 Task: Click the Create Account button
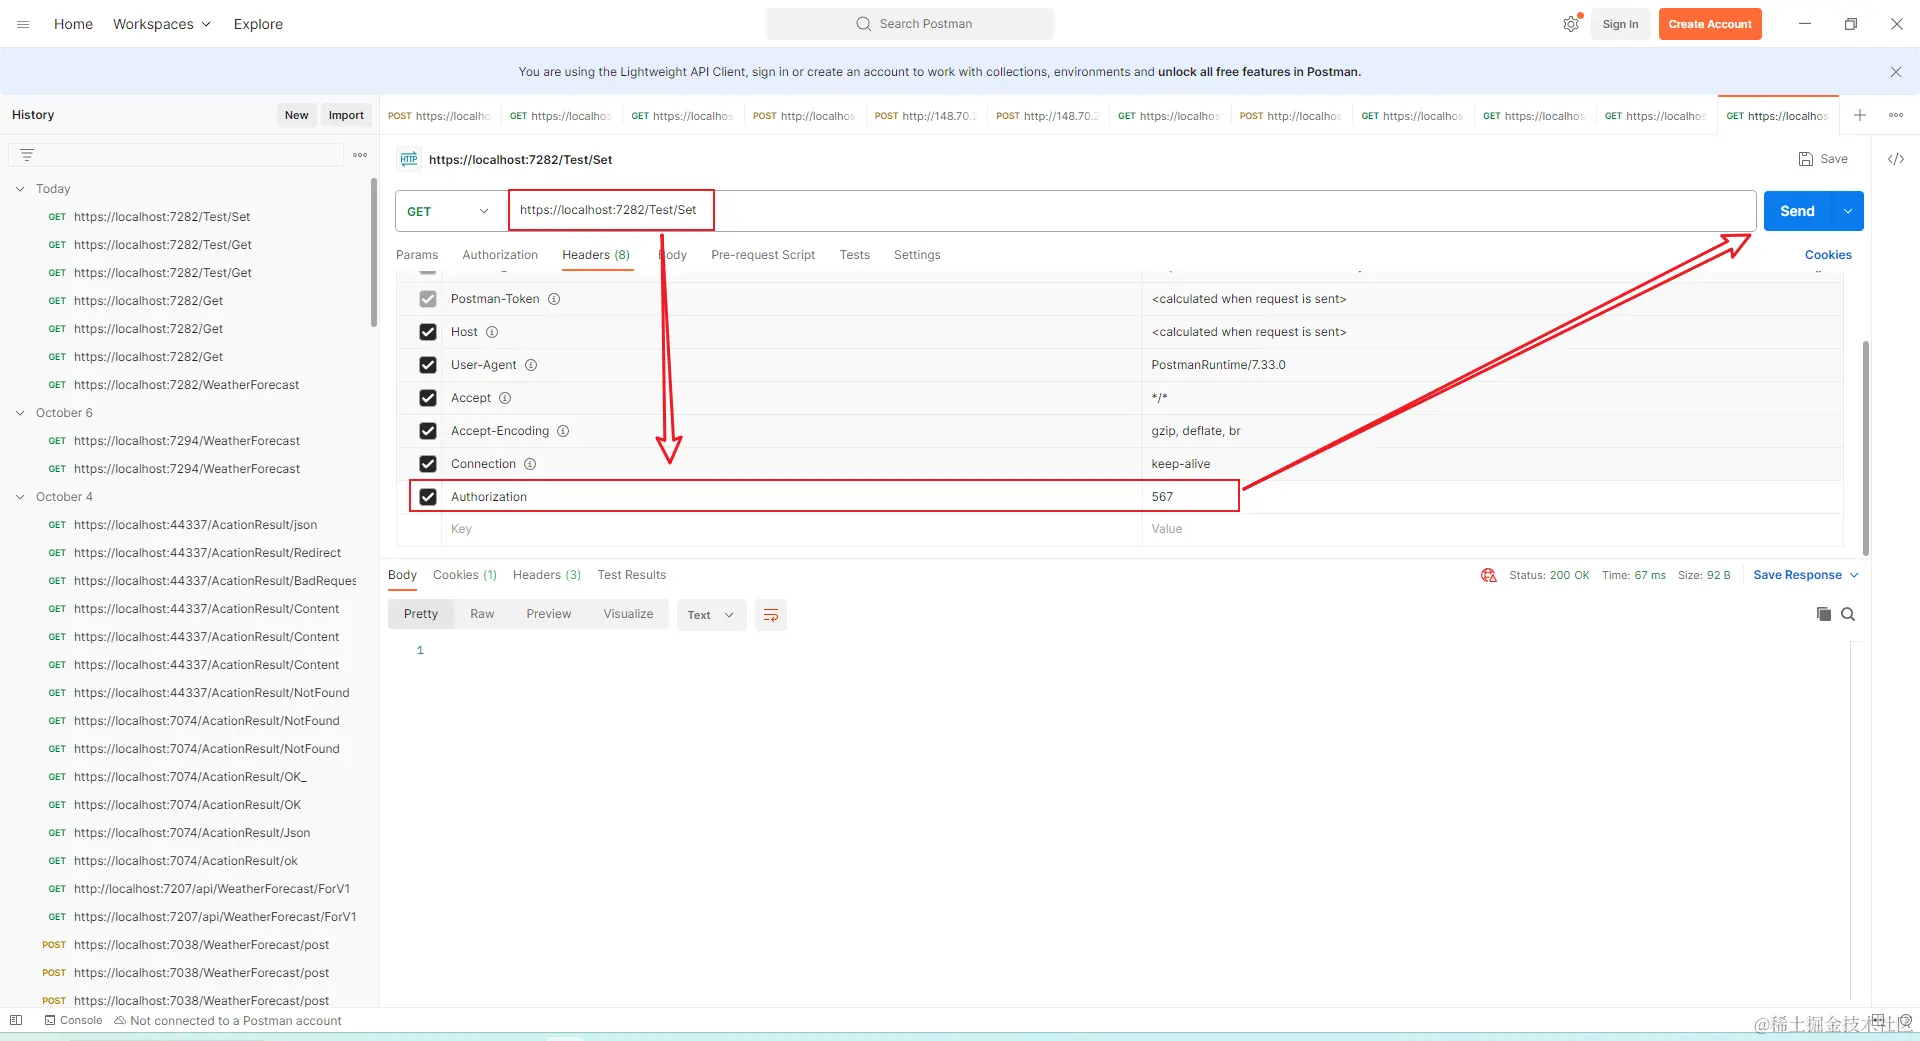(x=1710, y=24)
